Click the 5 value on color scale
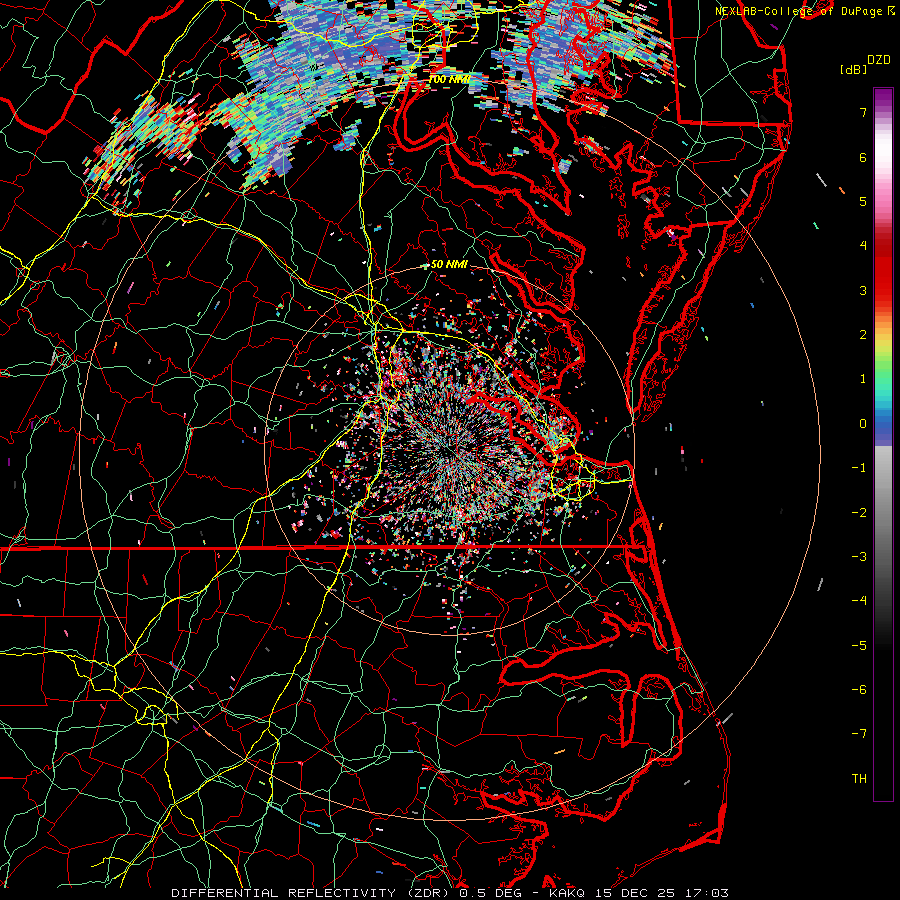Screen dimensions: 900x900 point(863,201)
